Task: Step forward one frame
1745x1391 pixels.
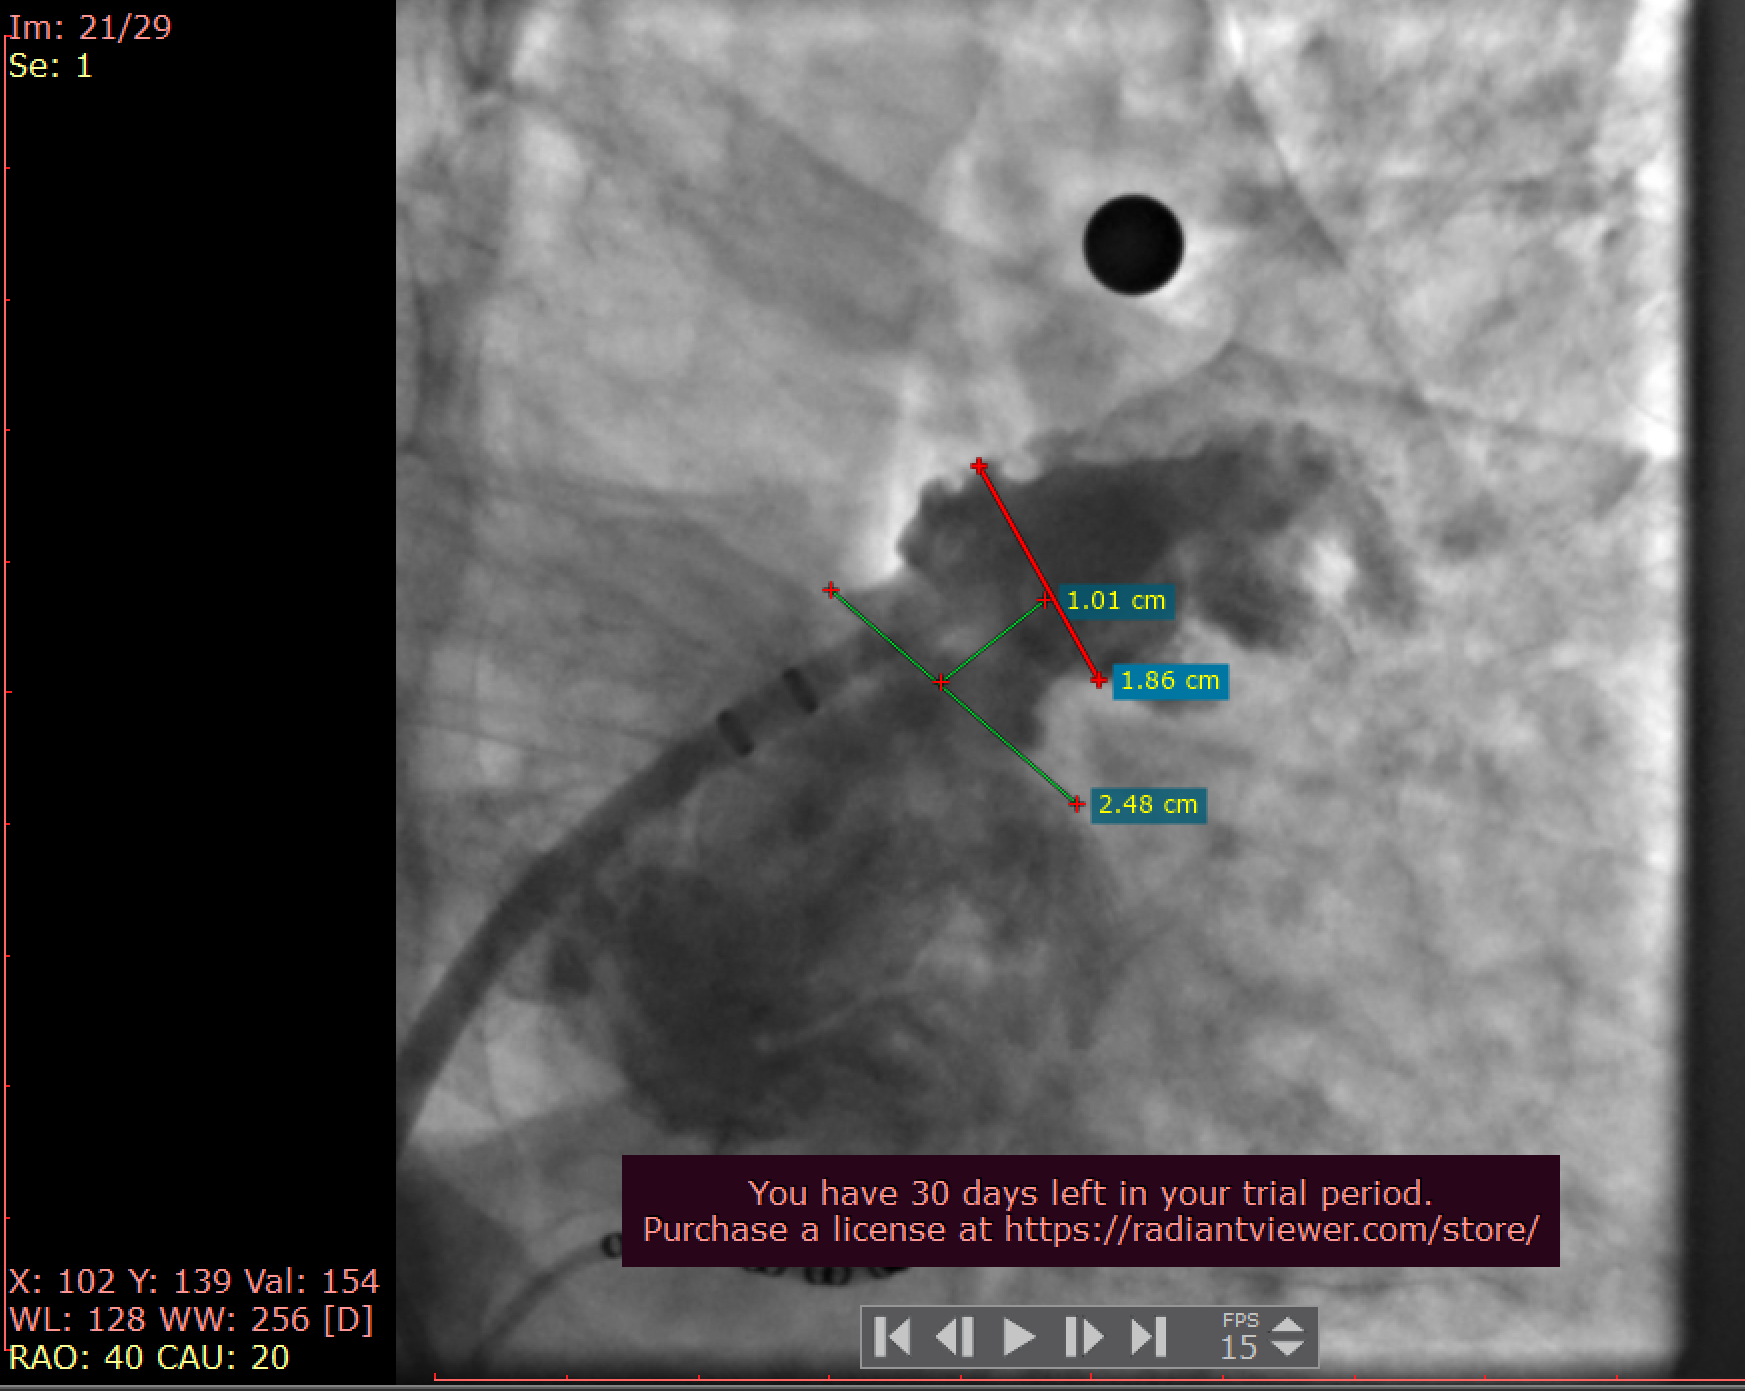Action: 1083,1337
